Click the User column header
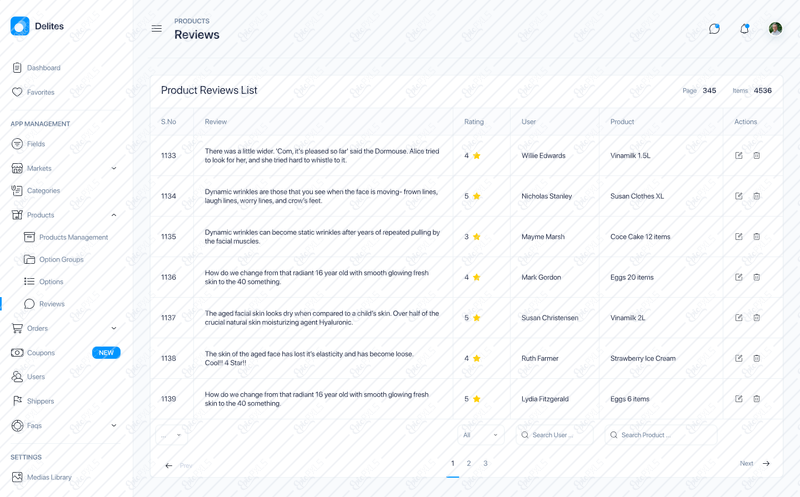Viewport: 800px width, 497px height. [529, 121]
